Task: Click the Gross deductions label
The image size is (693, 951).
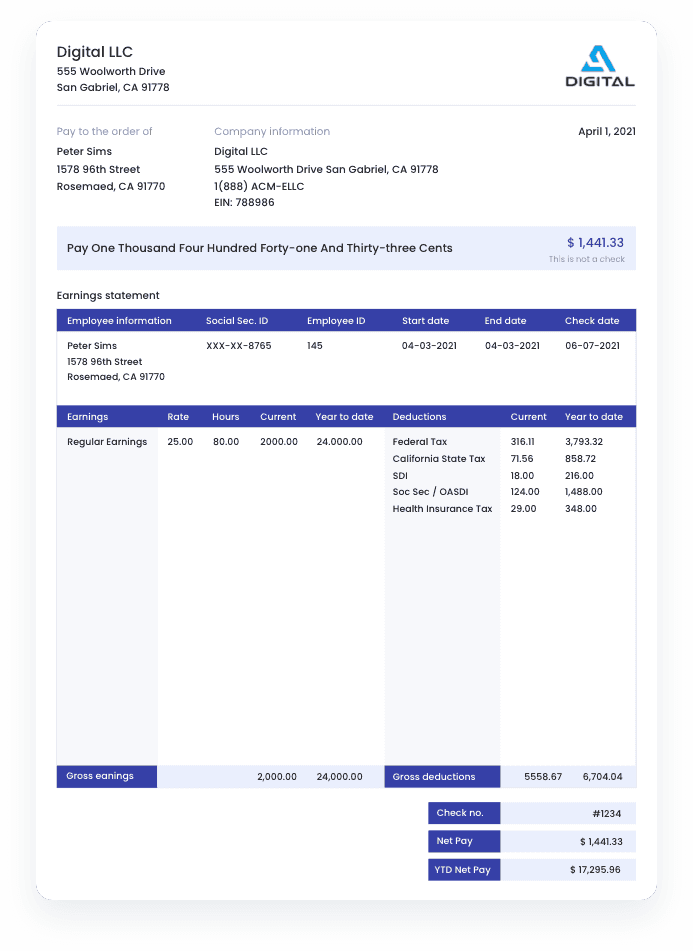Action: [x=433, y=777]
